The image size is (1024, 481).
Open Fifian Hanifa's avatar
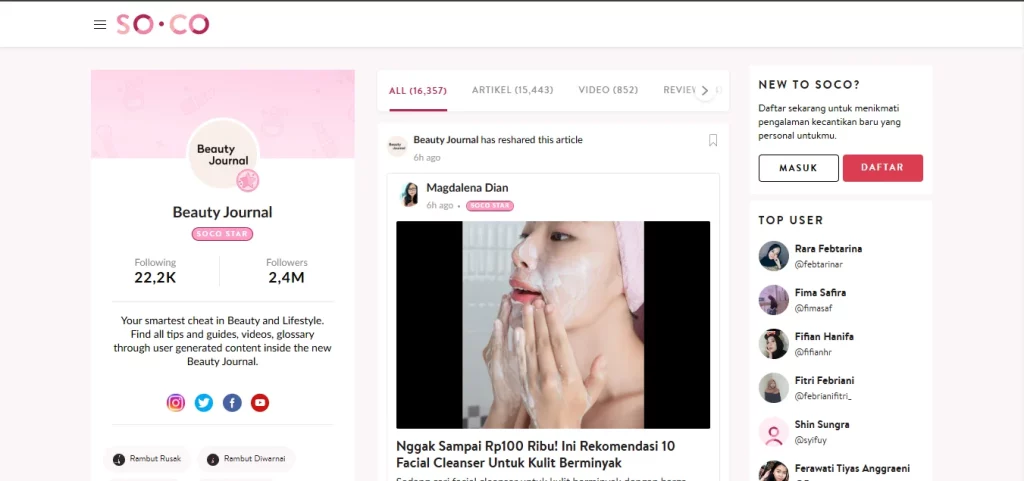coord(774,343)
